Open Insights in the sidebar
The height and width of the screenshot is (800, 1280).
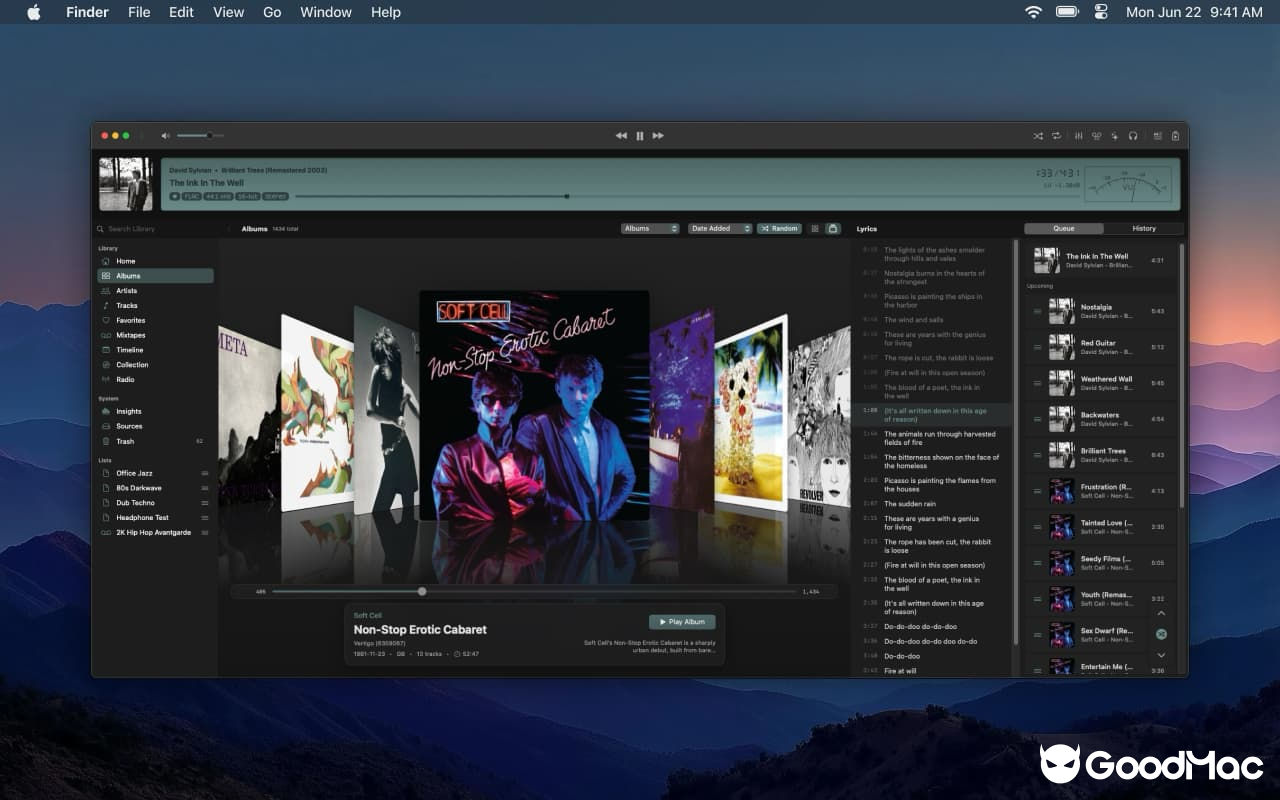pos(155,411)
